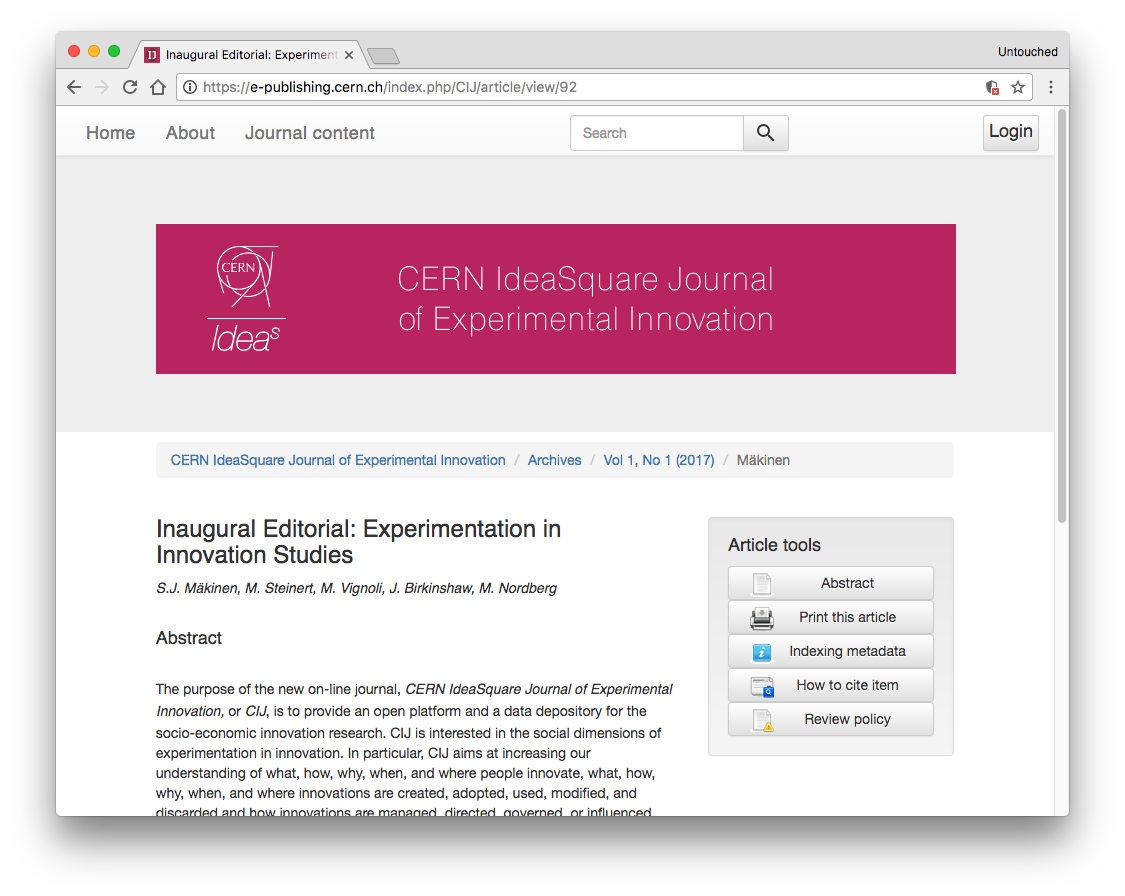View site information icon in address bar
Screen dimensions: 1125x896
coord(189,87)
